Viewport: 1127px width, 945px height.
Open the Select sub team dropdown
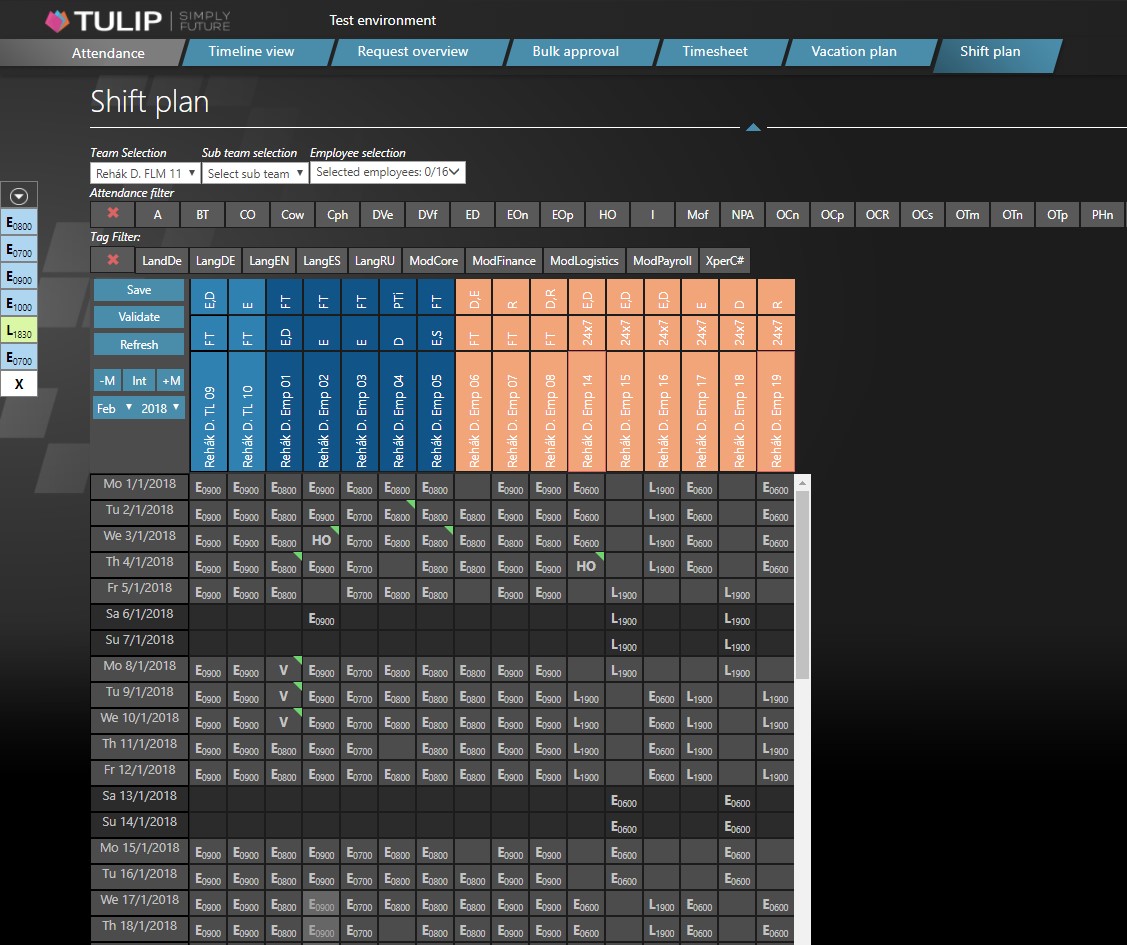click(254, 173)
